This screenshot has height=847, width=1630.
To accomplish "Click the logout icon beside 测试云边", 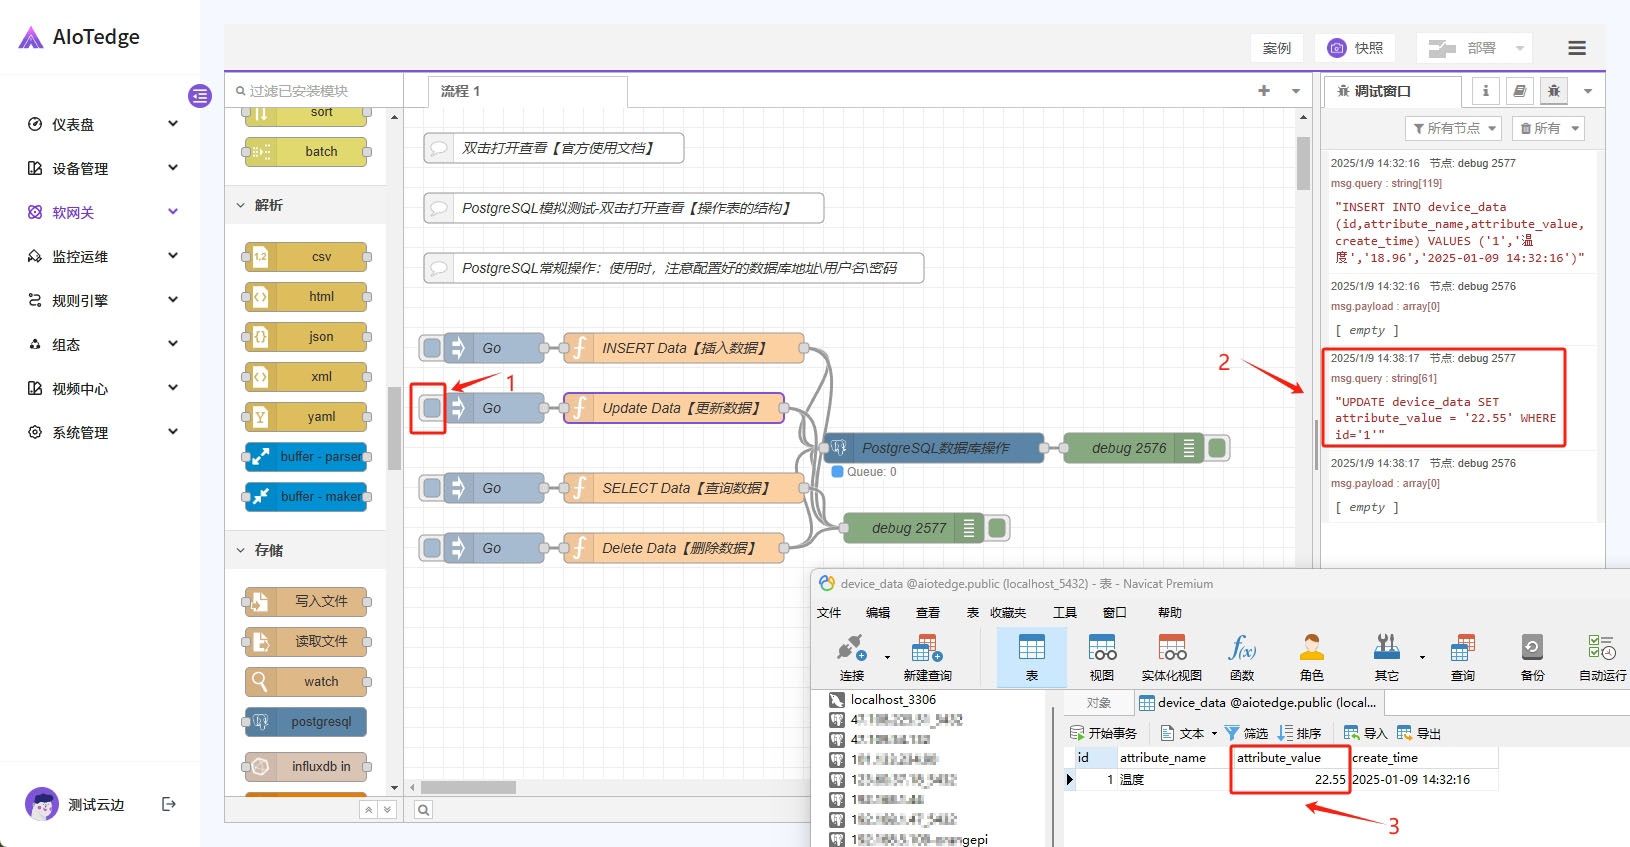I will click(169, 804).
